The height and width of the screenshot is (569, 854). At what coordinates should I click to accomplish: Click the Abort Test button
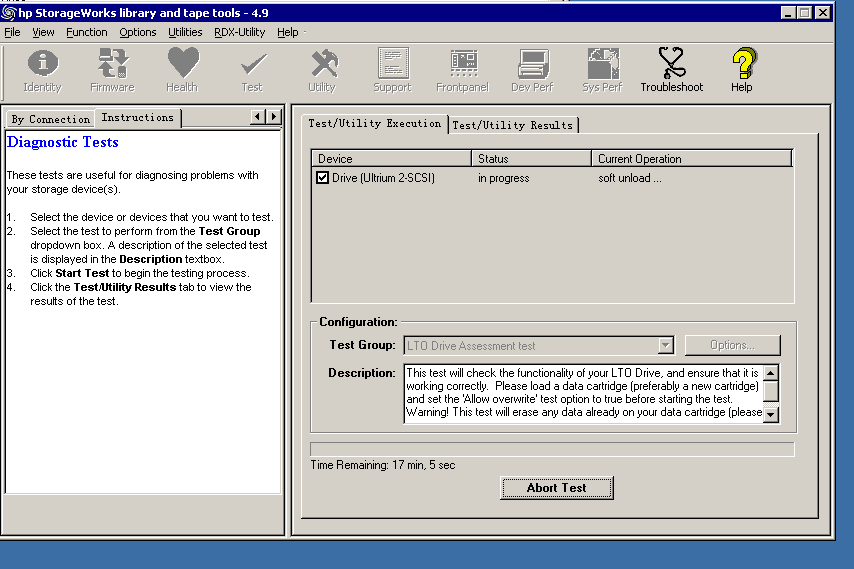[557, 488]
